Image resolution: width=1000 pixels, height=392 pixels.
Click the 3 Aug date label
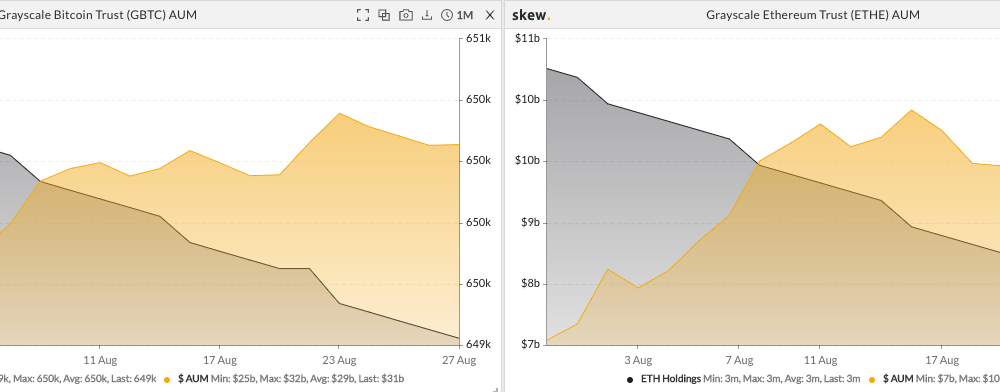pyautogui.click(x=638, y=360)
